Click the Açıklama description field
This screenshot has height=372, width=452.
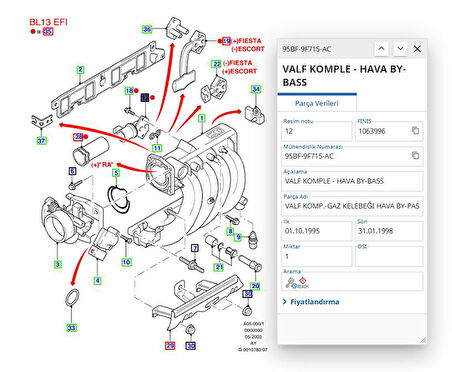[352, 181]
